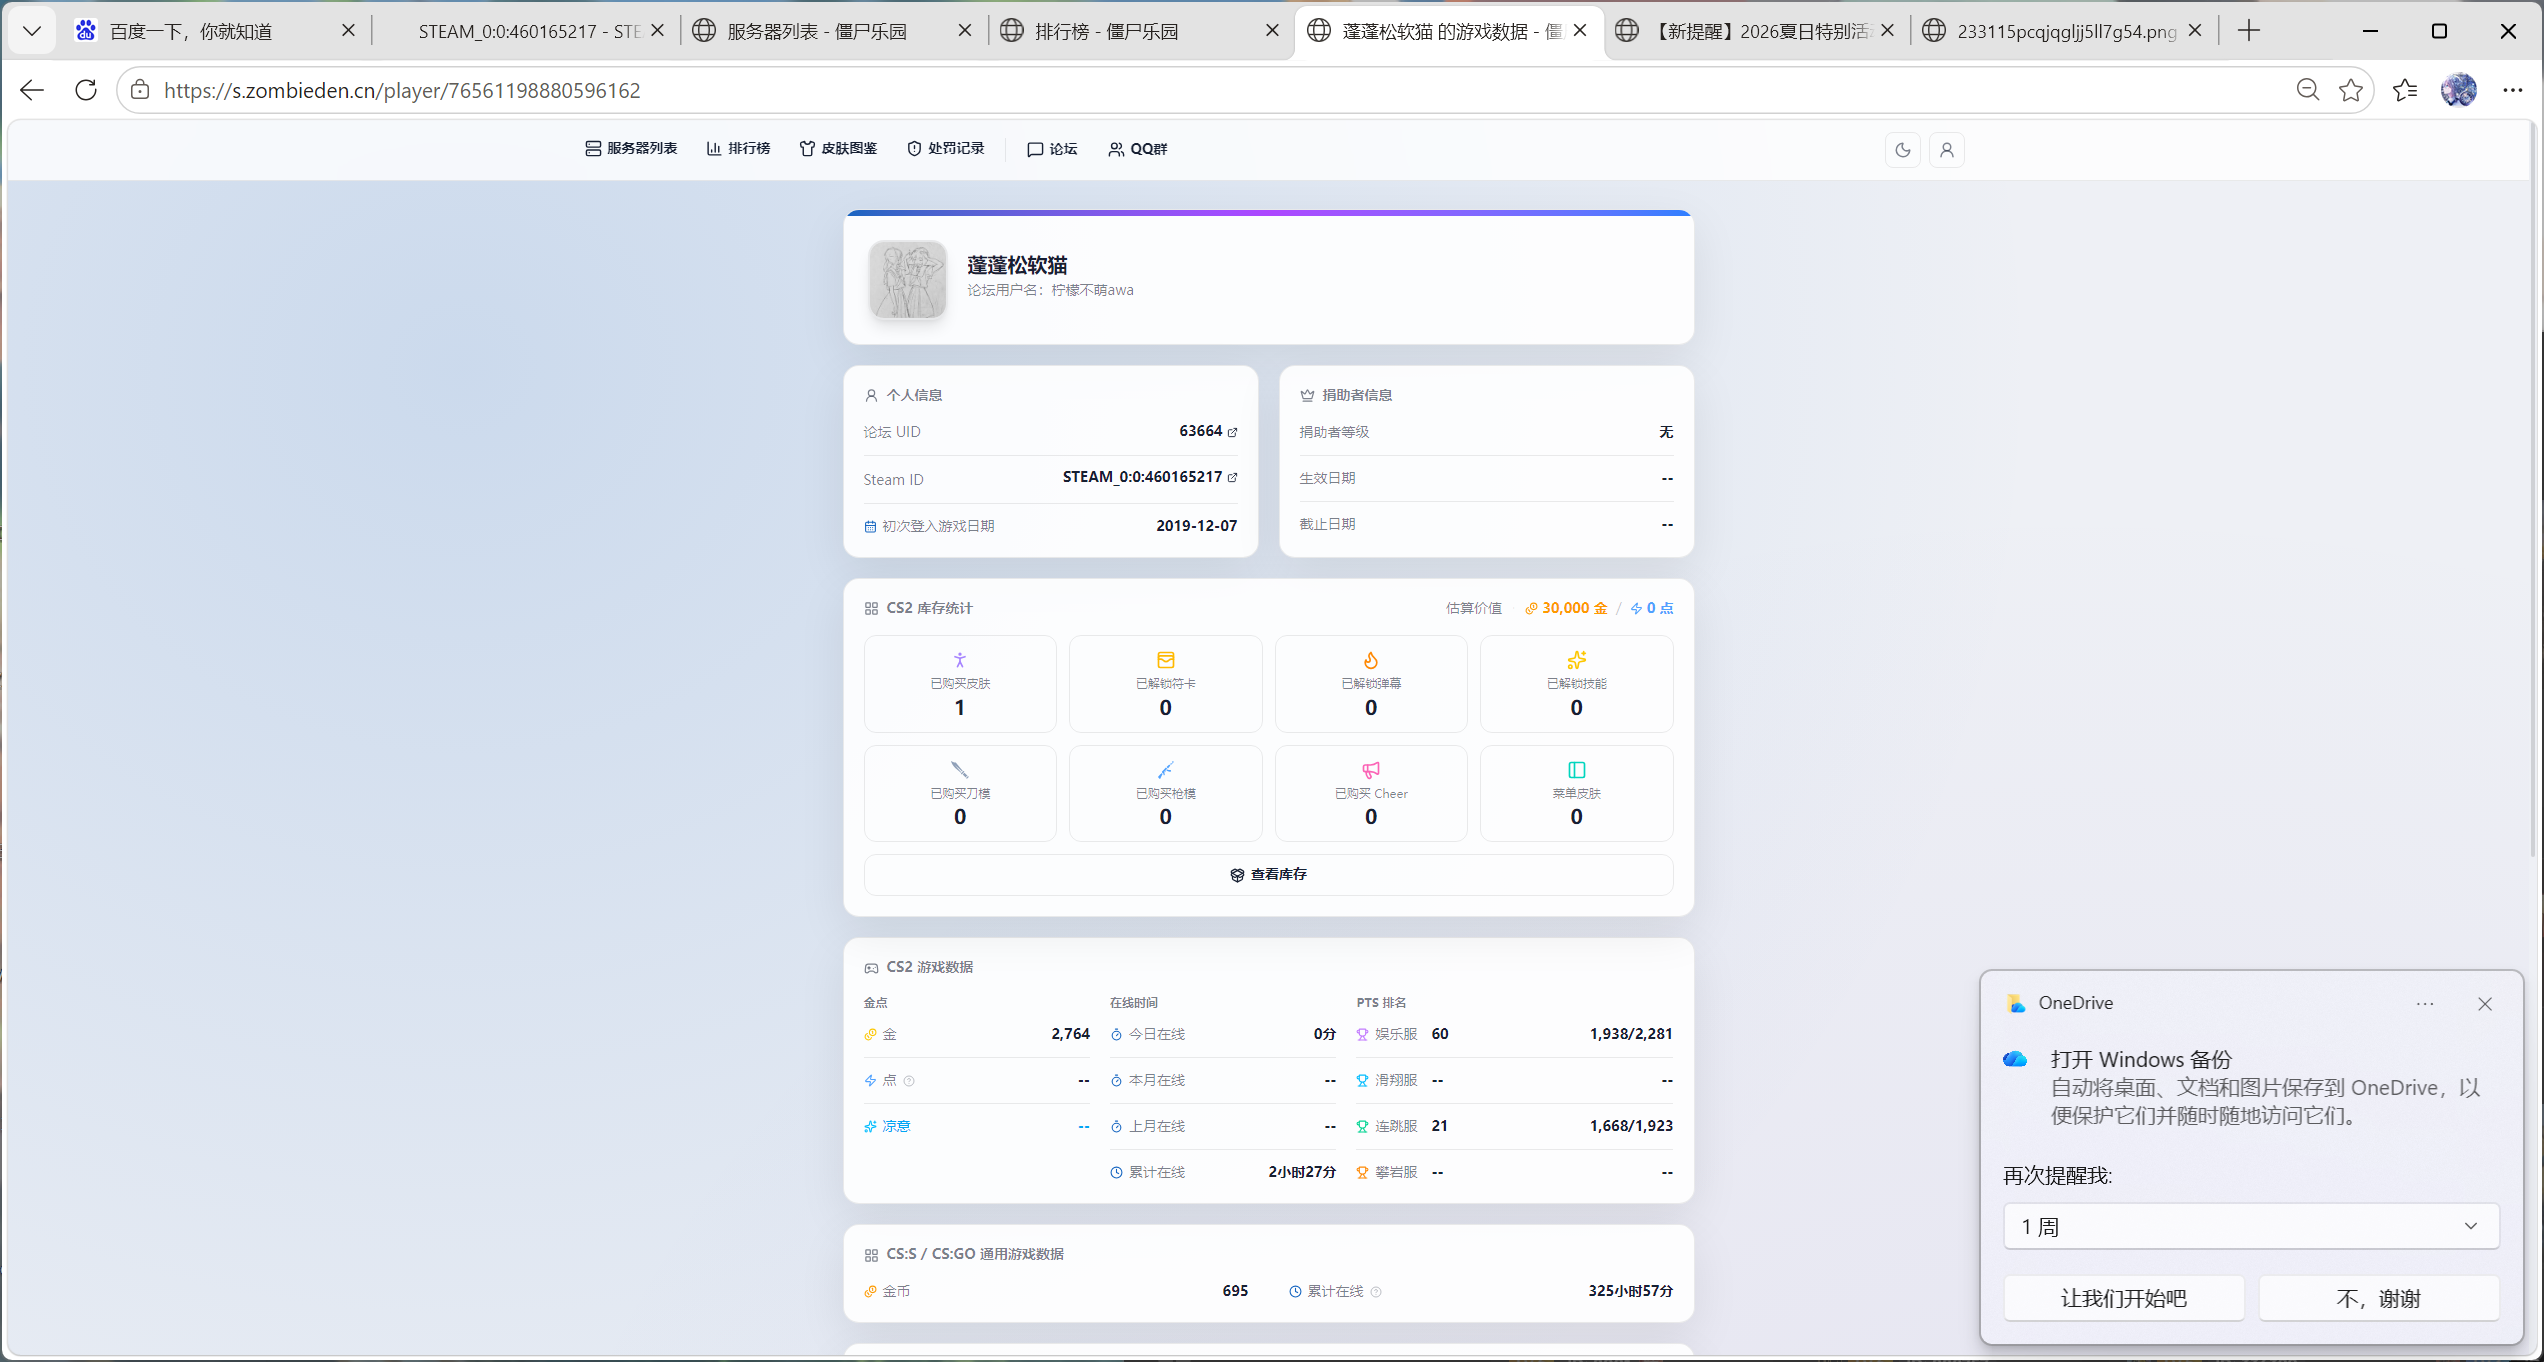Open 处罚记录 in site navigation
The height and width of the screenshot is (1362, 2544).
pyautogui.click(x=946, y=149)
